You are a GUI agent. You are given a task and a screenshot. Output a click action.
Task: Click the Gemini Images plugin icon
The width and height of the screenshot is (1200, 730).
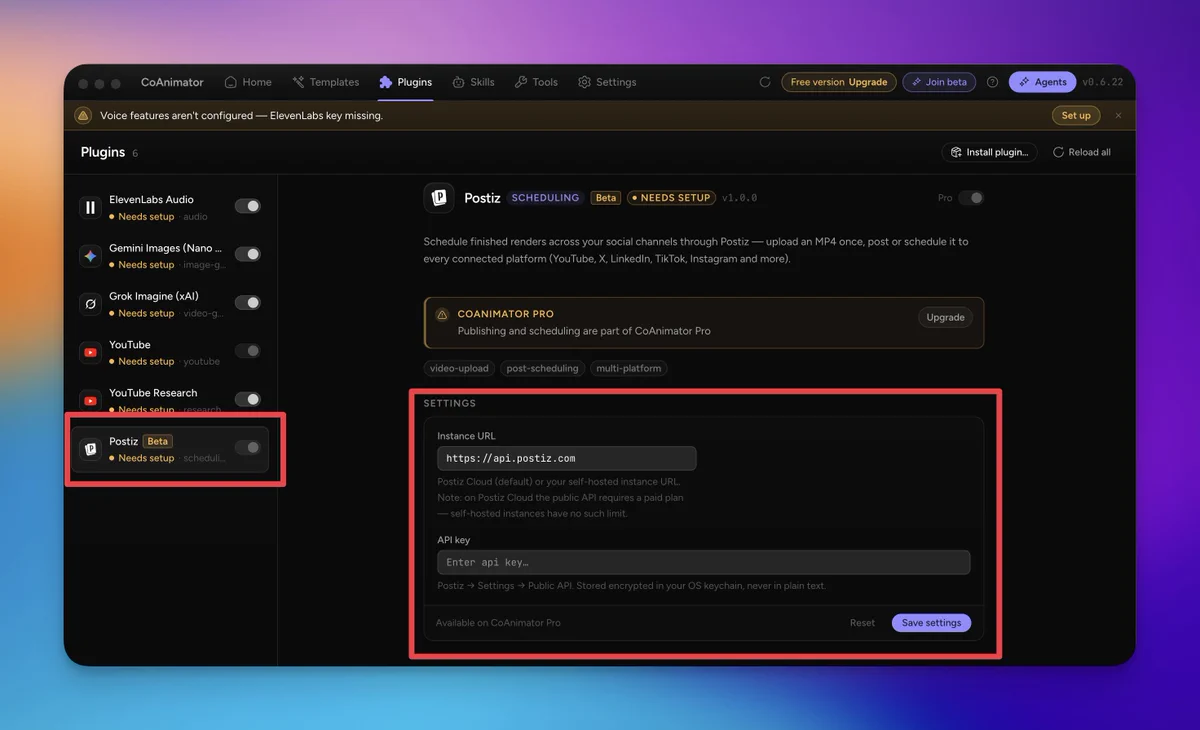click(91, 256)
